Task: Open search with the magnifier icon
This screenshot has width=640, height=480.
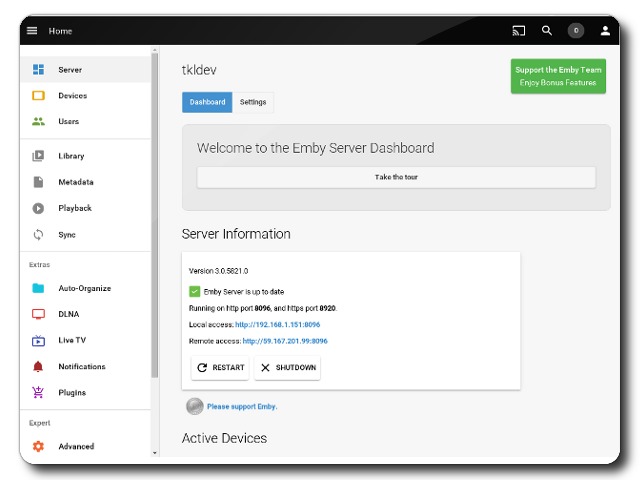Action: coord(547,31)
